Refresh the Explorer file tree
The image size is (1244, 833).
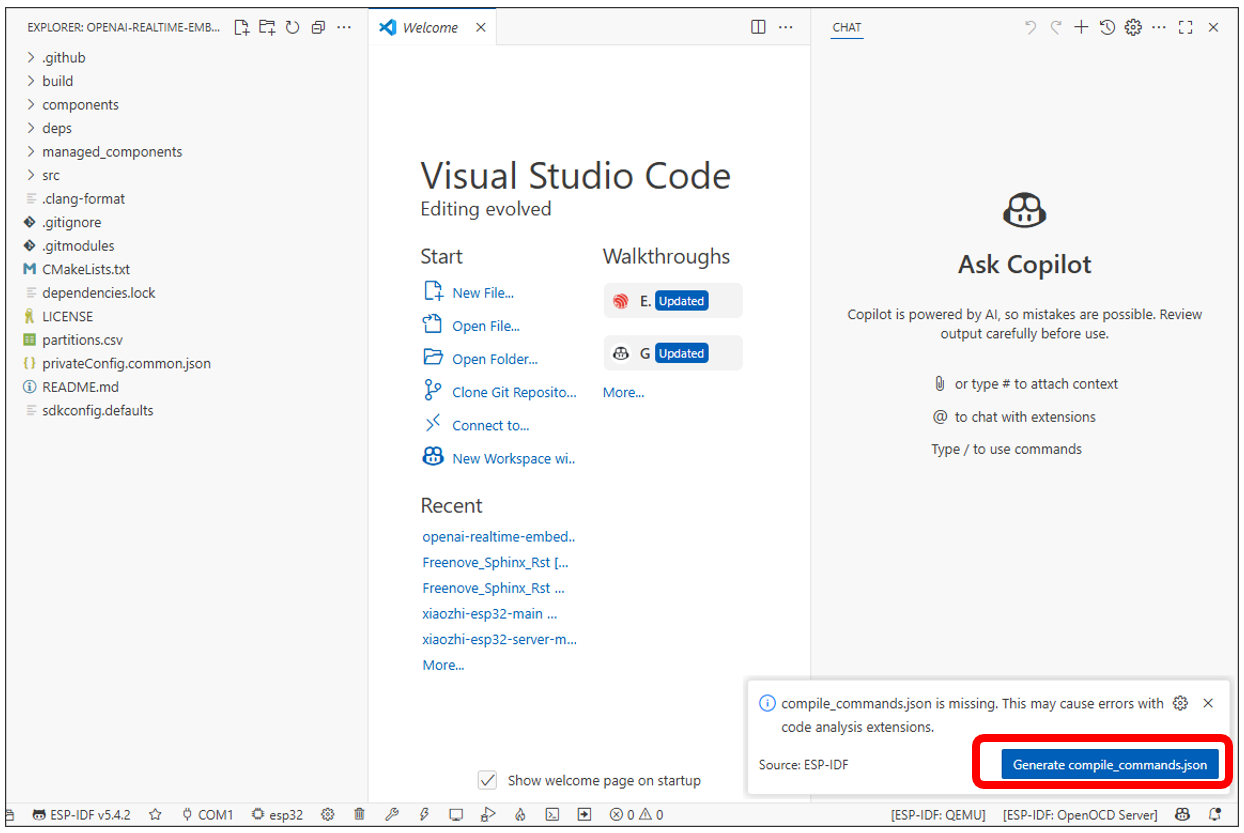point(293,28)
